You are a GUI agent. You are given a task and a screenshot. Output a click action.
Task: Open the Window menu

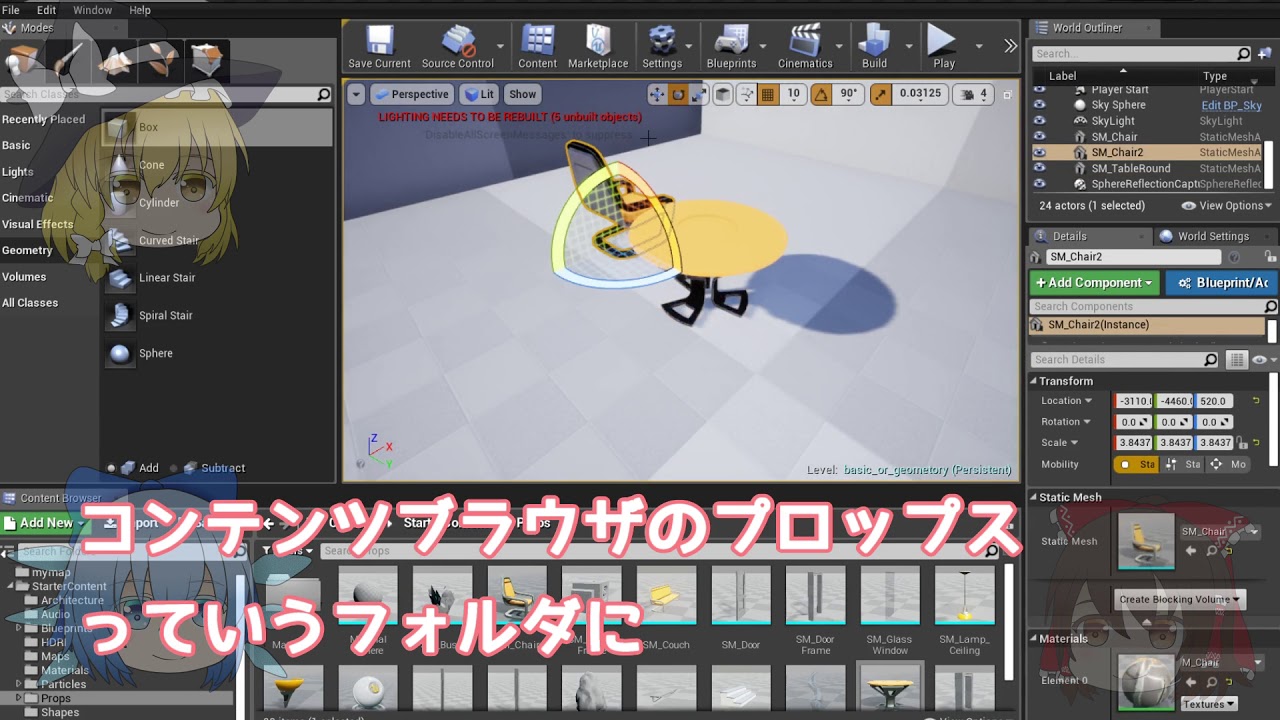93,10
